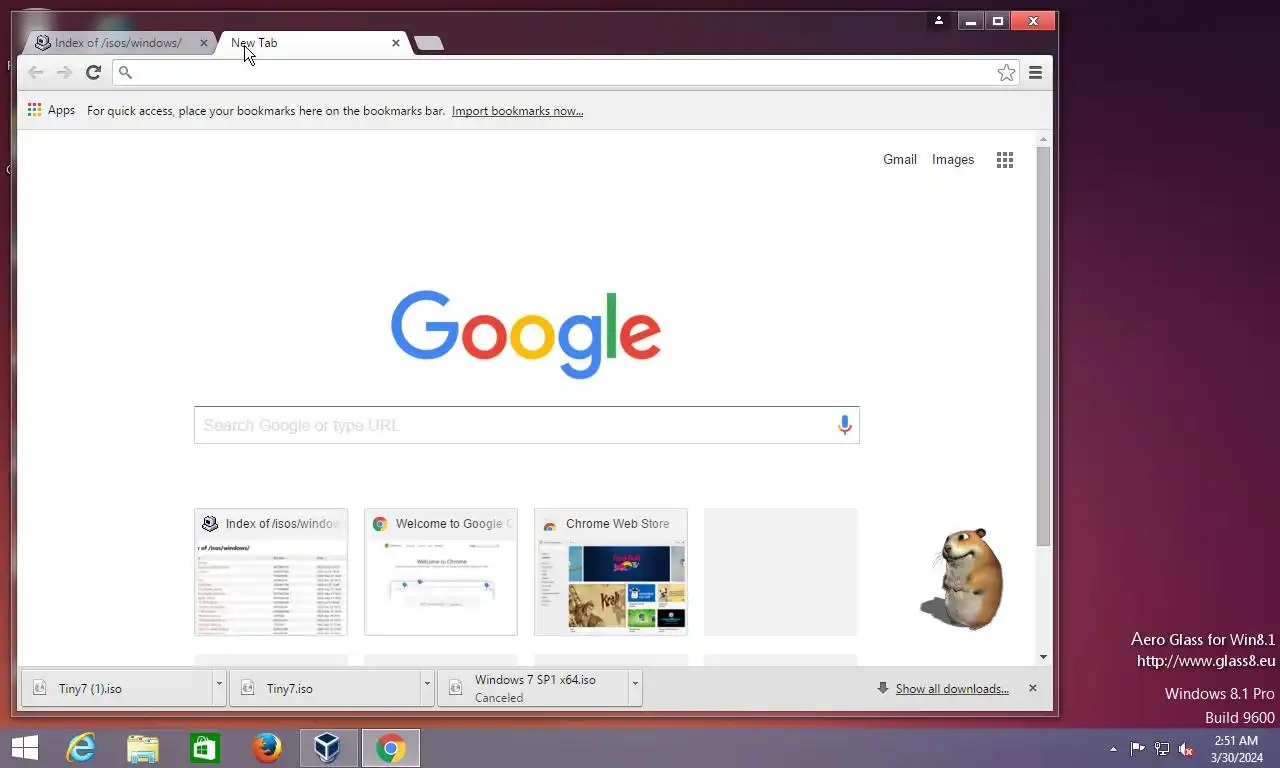This screenshot has height=768, width=1280.
Task: Expand the Windows 7 SP1 x64.iso options arrow
Action: pyautogui.click(x=635, y=688)
